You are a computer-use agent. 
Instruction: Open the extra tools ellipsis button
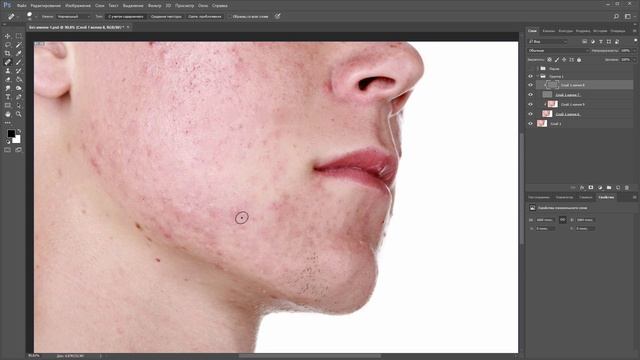[7, 122]
